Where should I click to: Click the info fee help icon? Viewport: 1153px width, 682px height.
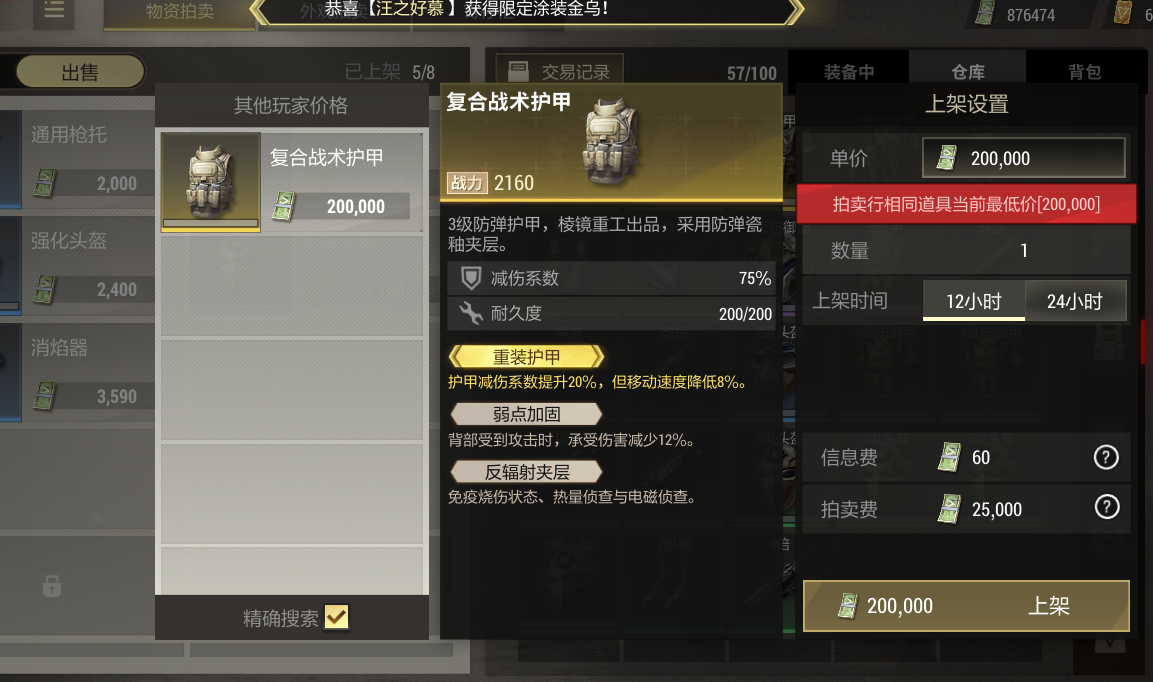click(x=1106, y=458)
